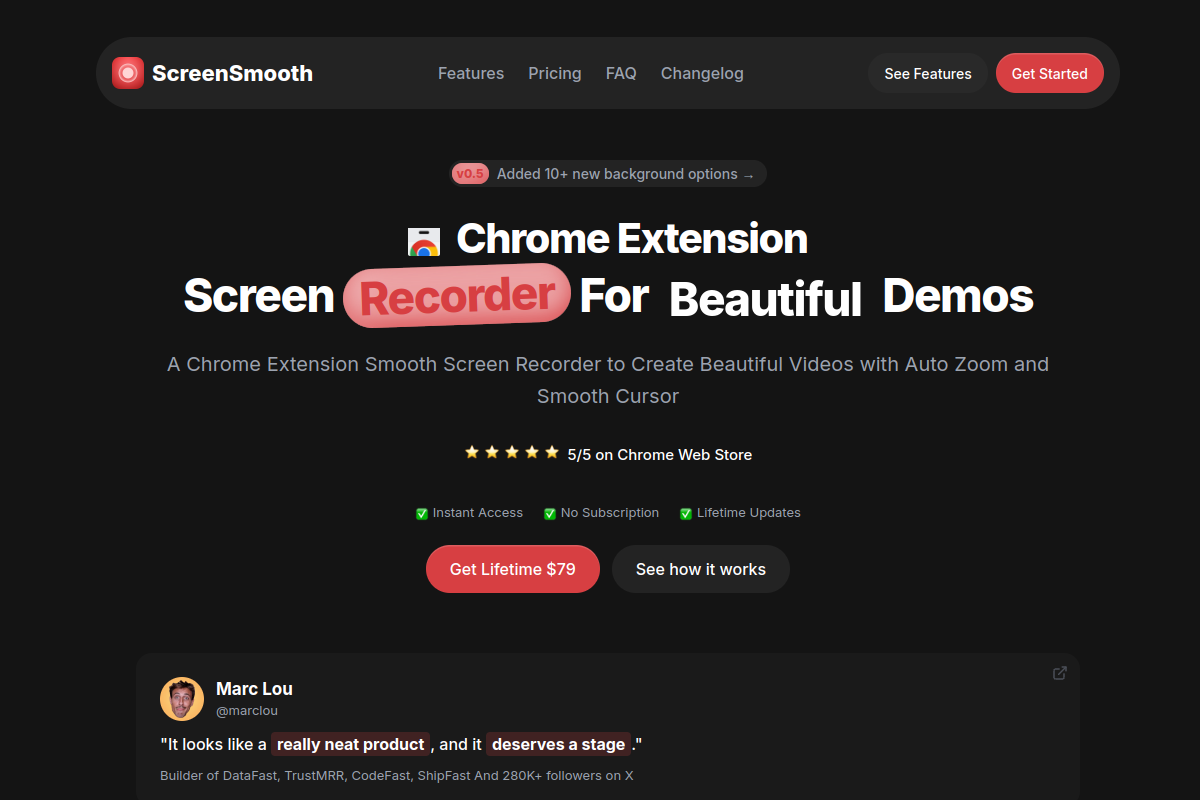1200x800 pixels.
Task: Click the Builder of DataFast, TrustMRR bio line
Action: (x=397, y=776)
